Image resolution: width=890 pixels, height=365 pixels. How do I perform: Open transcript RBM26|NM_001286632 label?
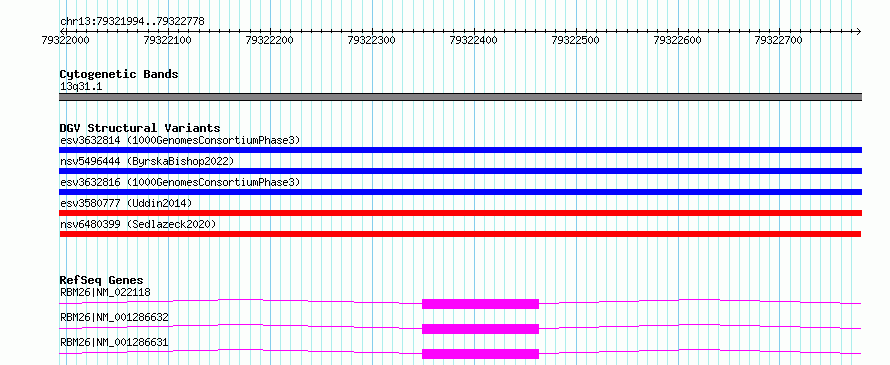pyautogui.click(x=114, y=317)
